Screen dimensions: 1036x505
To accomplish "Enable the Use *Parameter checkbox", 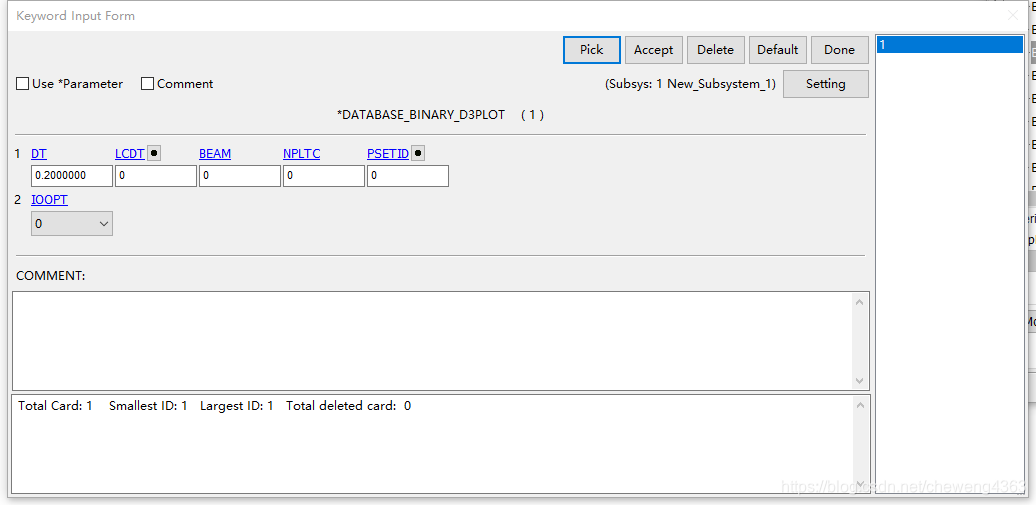I will coord(22,84).
